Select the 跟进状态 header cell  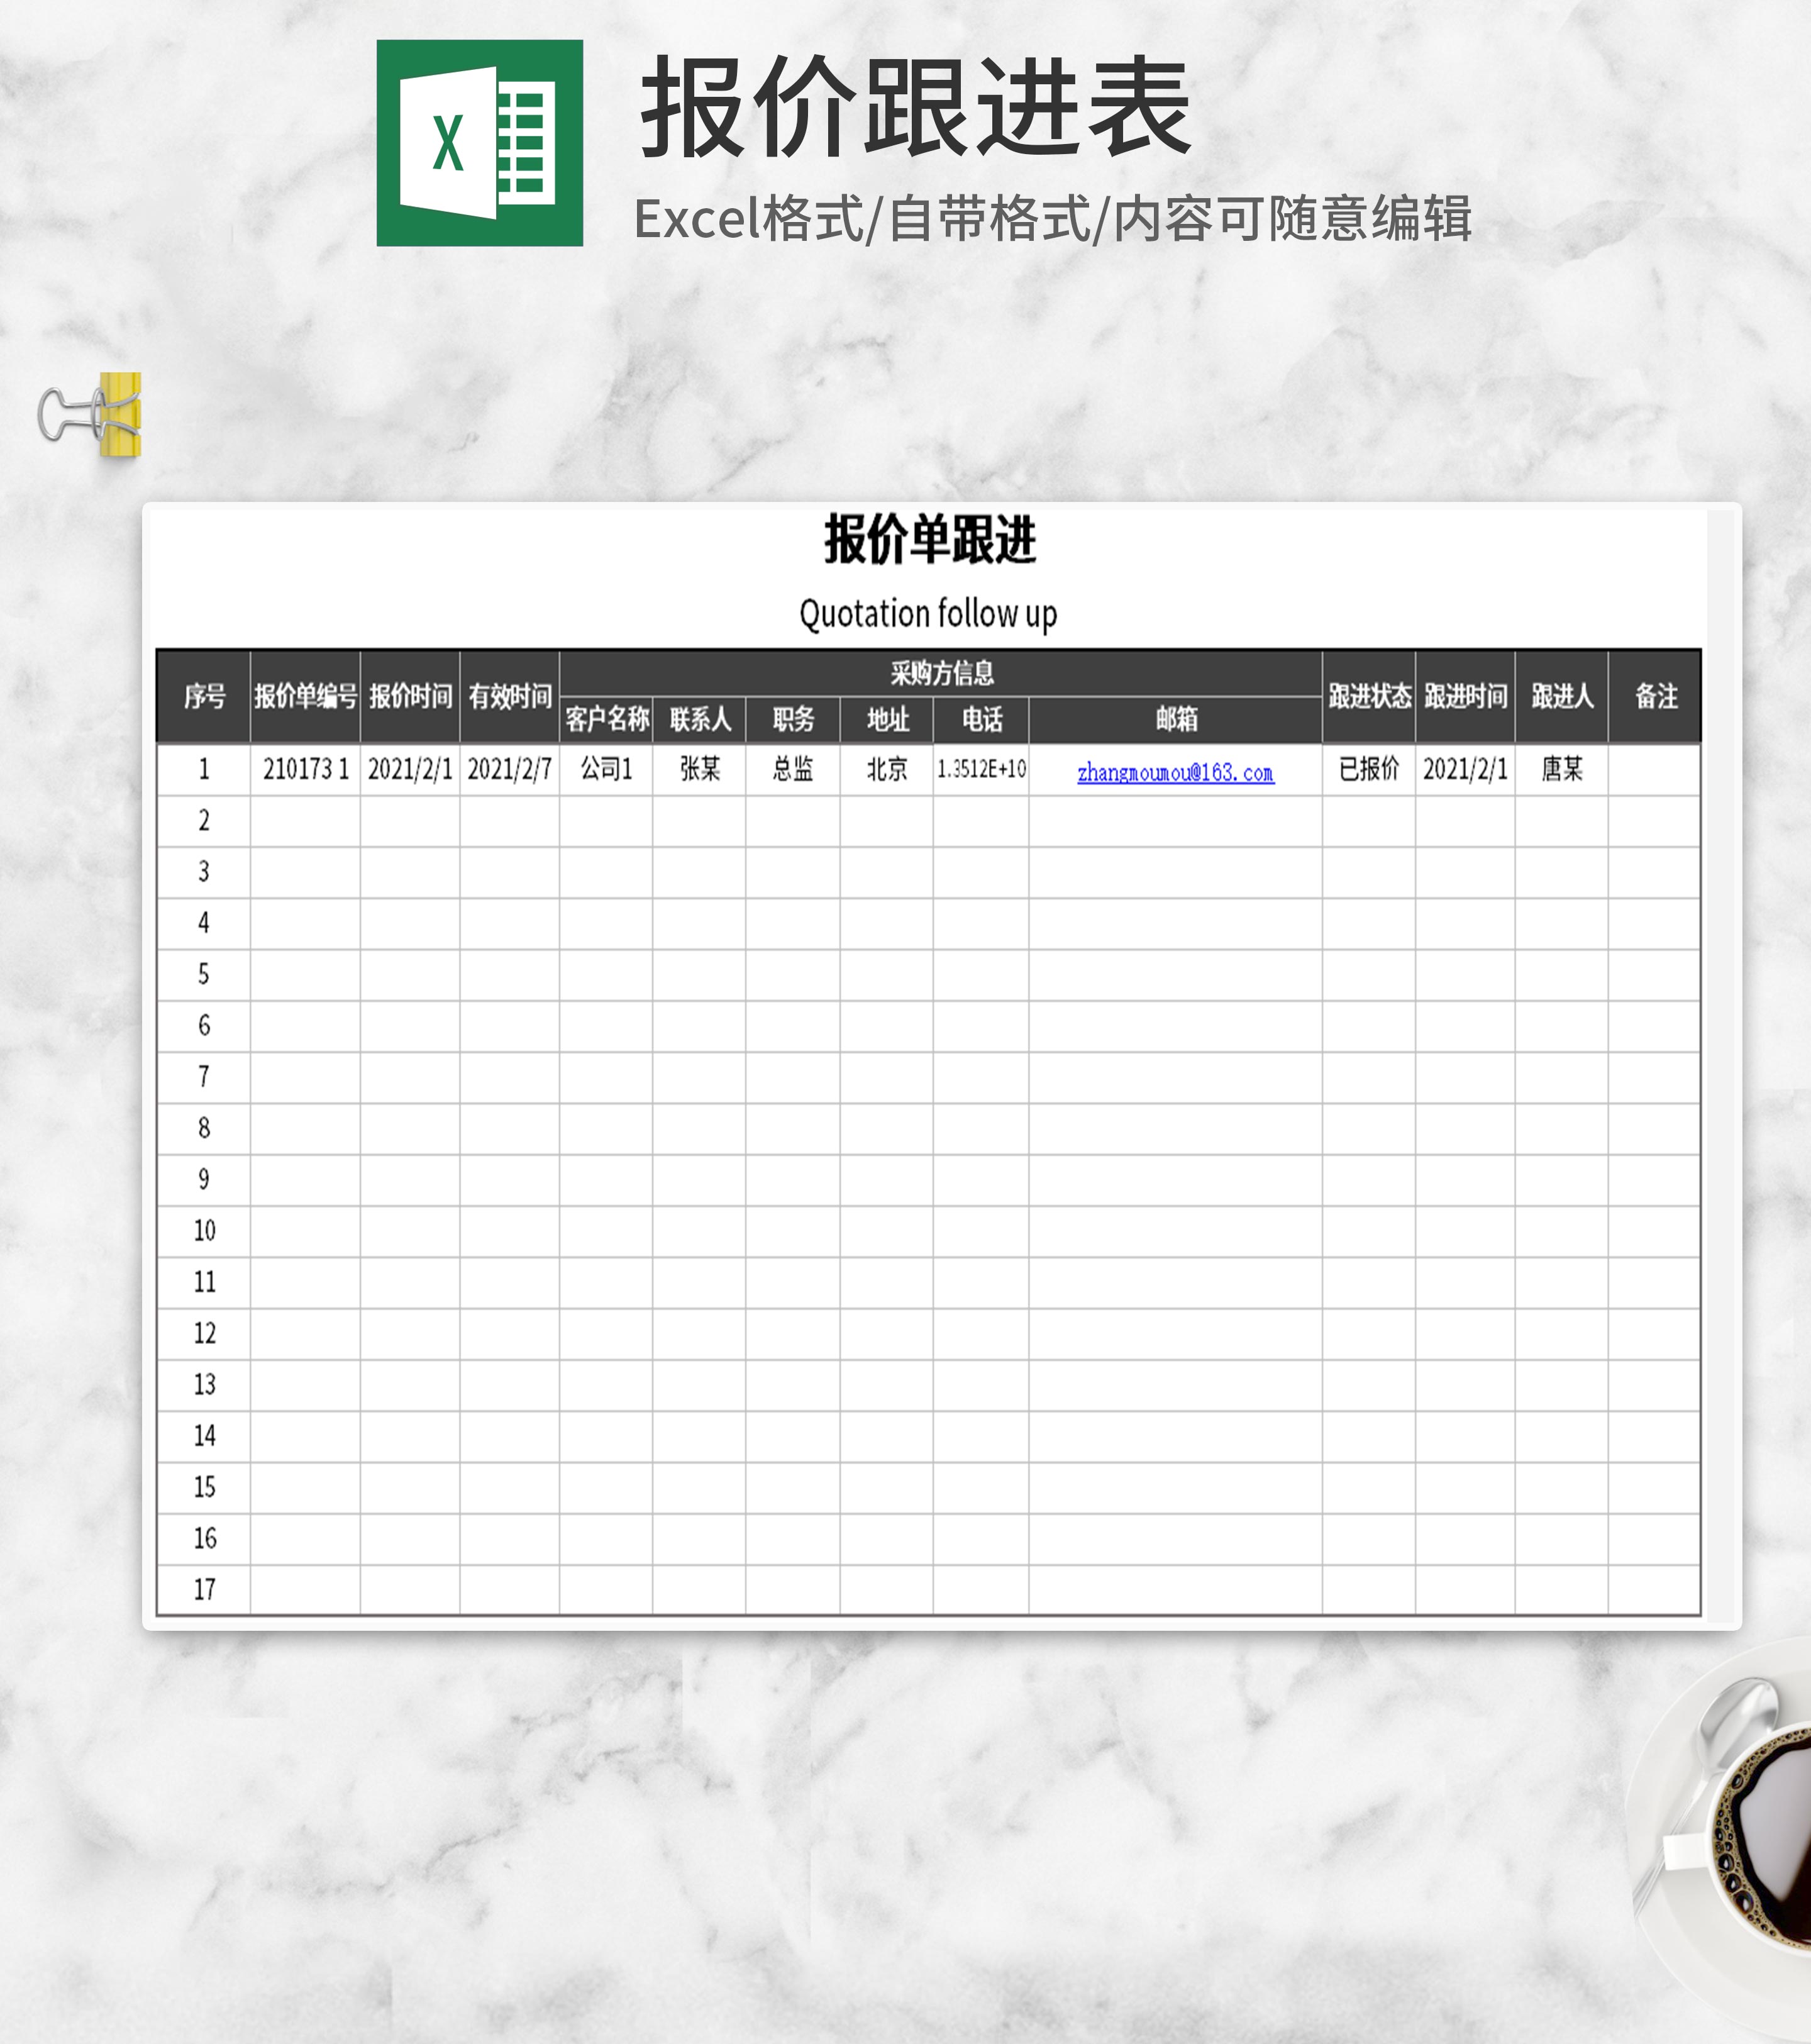[1368, 696]
